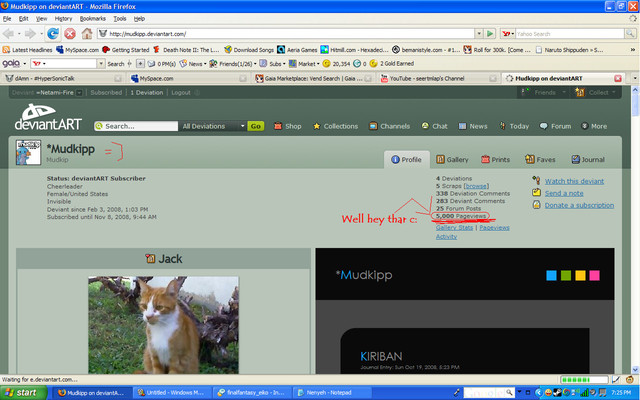Open the Forum navigation link
640x400 pixels.
[556, 126]
